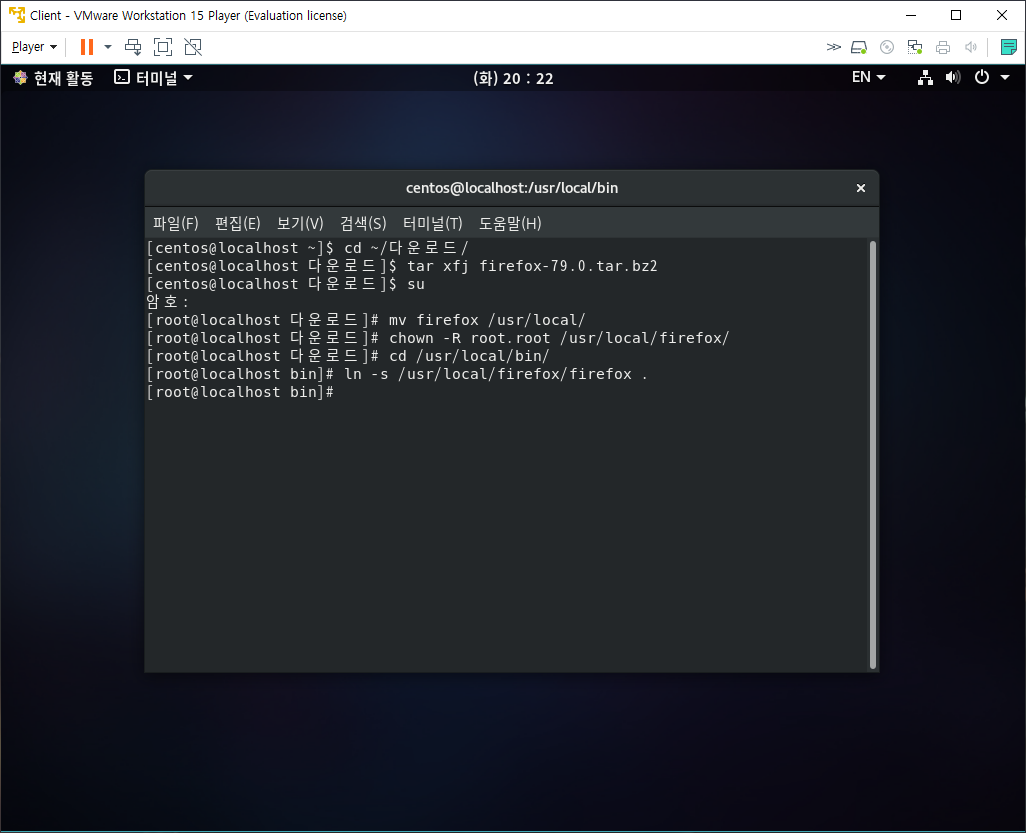Open the EN input source dropdown
Screen dimensions: 1026x833
pyautogui.click(x=868, y=77)
